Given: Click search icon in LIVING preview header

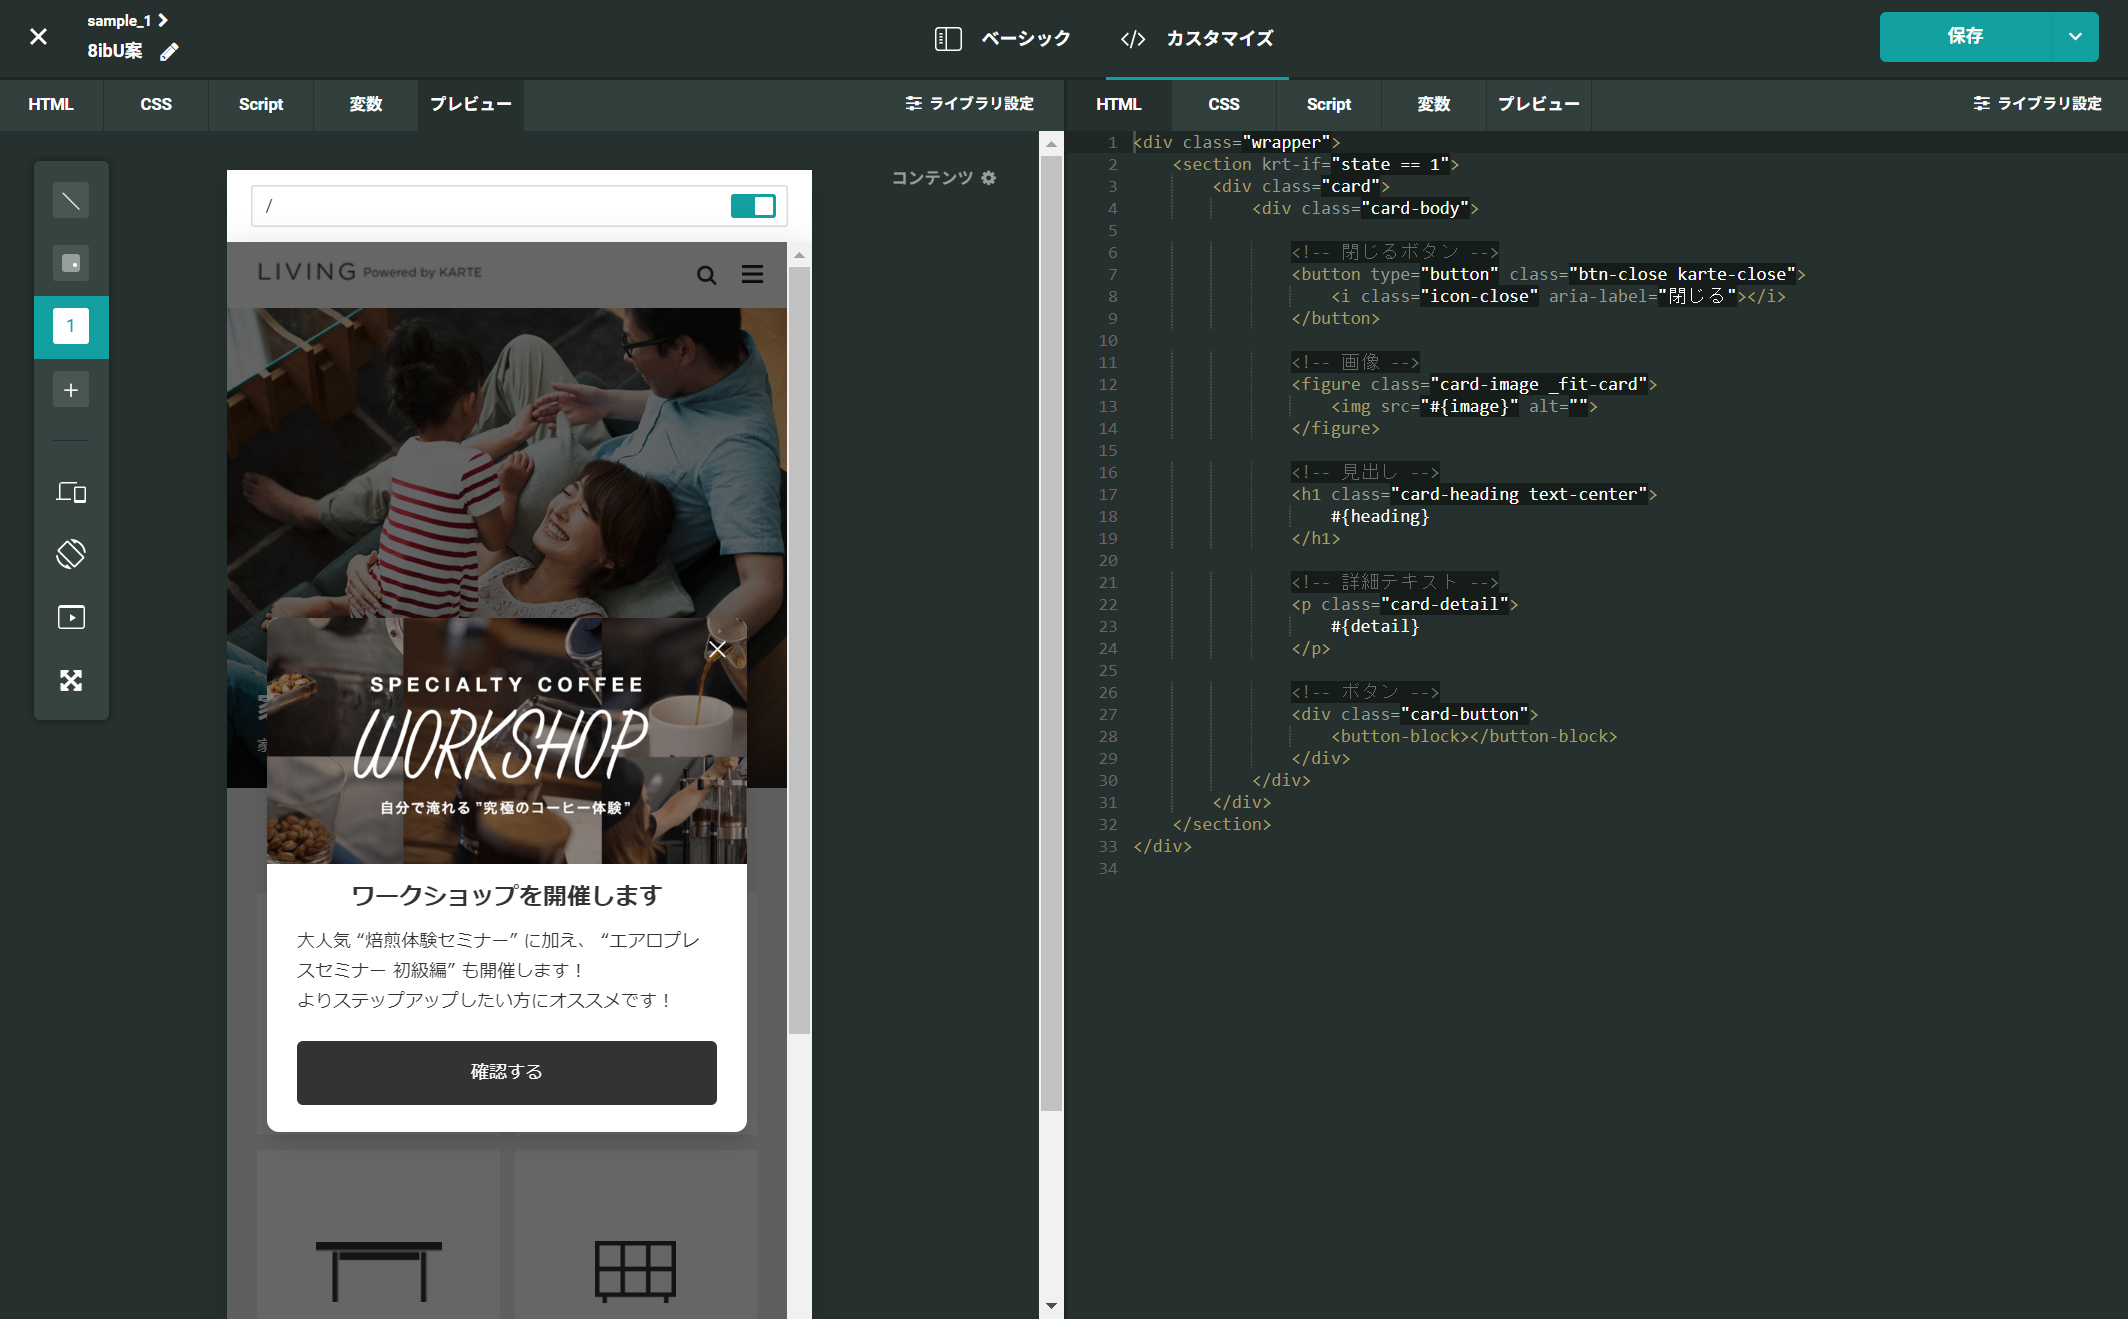Looking at the screenshot, I should pos(706,275).
